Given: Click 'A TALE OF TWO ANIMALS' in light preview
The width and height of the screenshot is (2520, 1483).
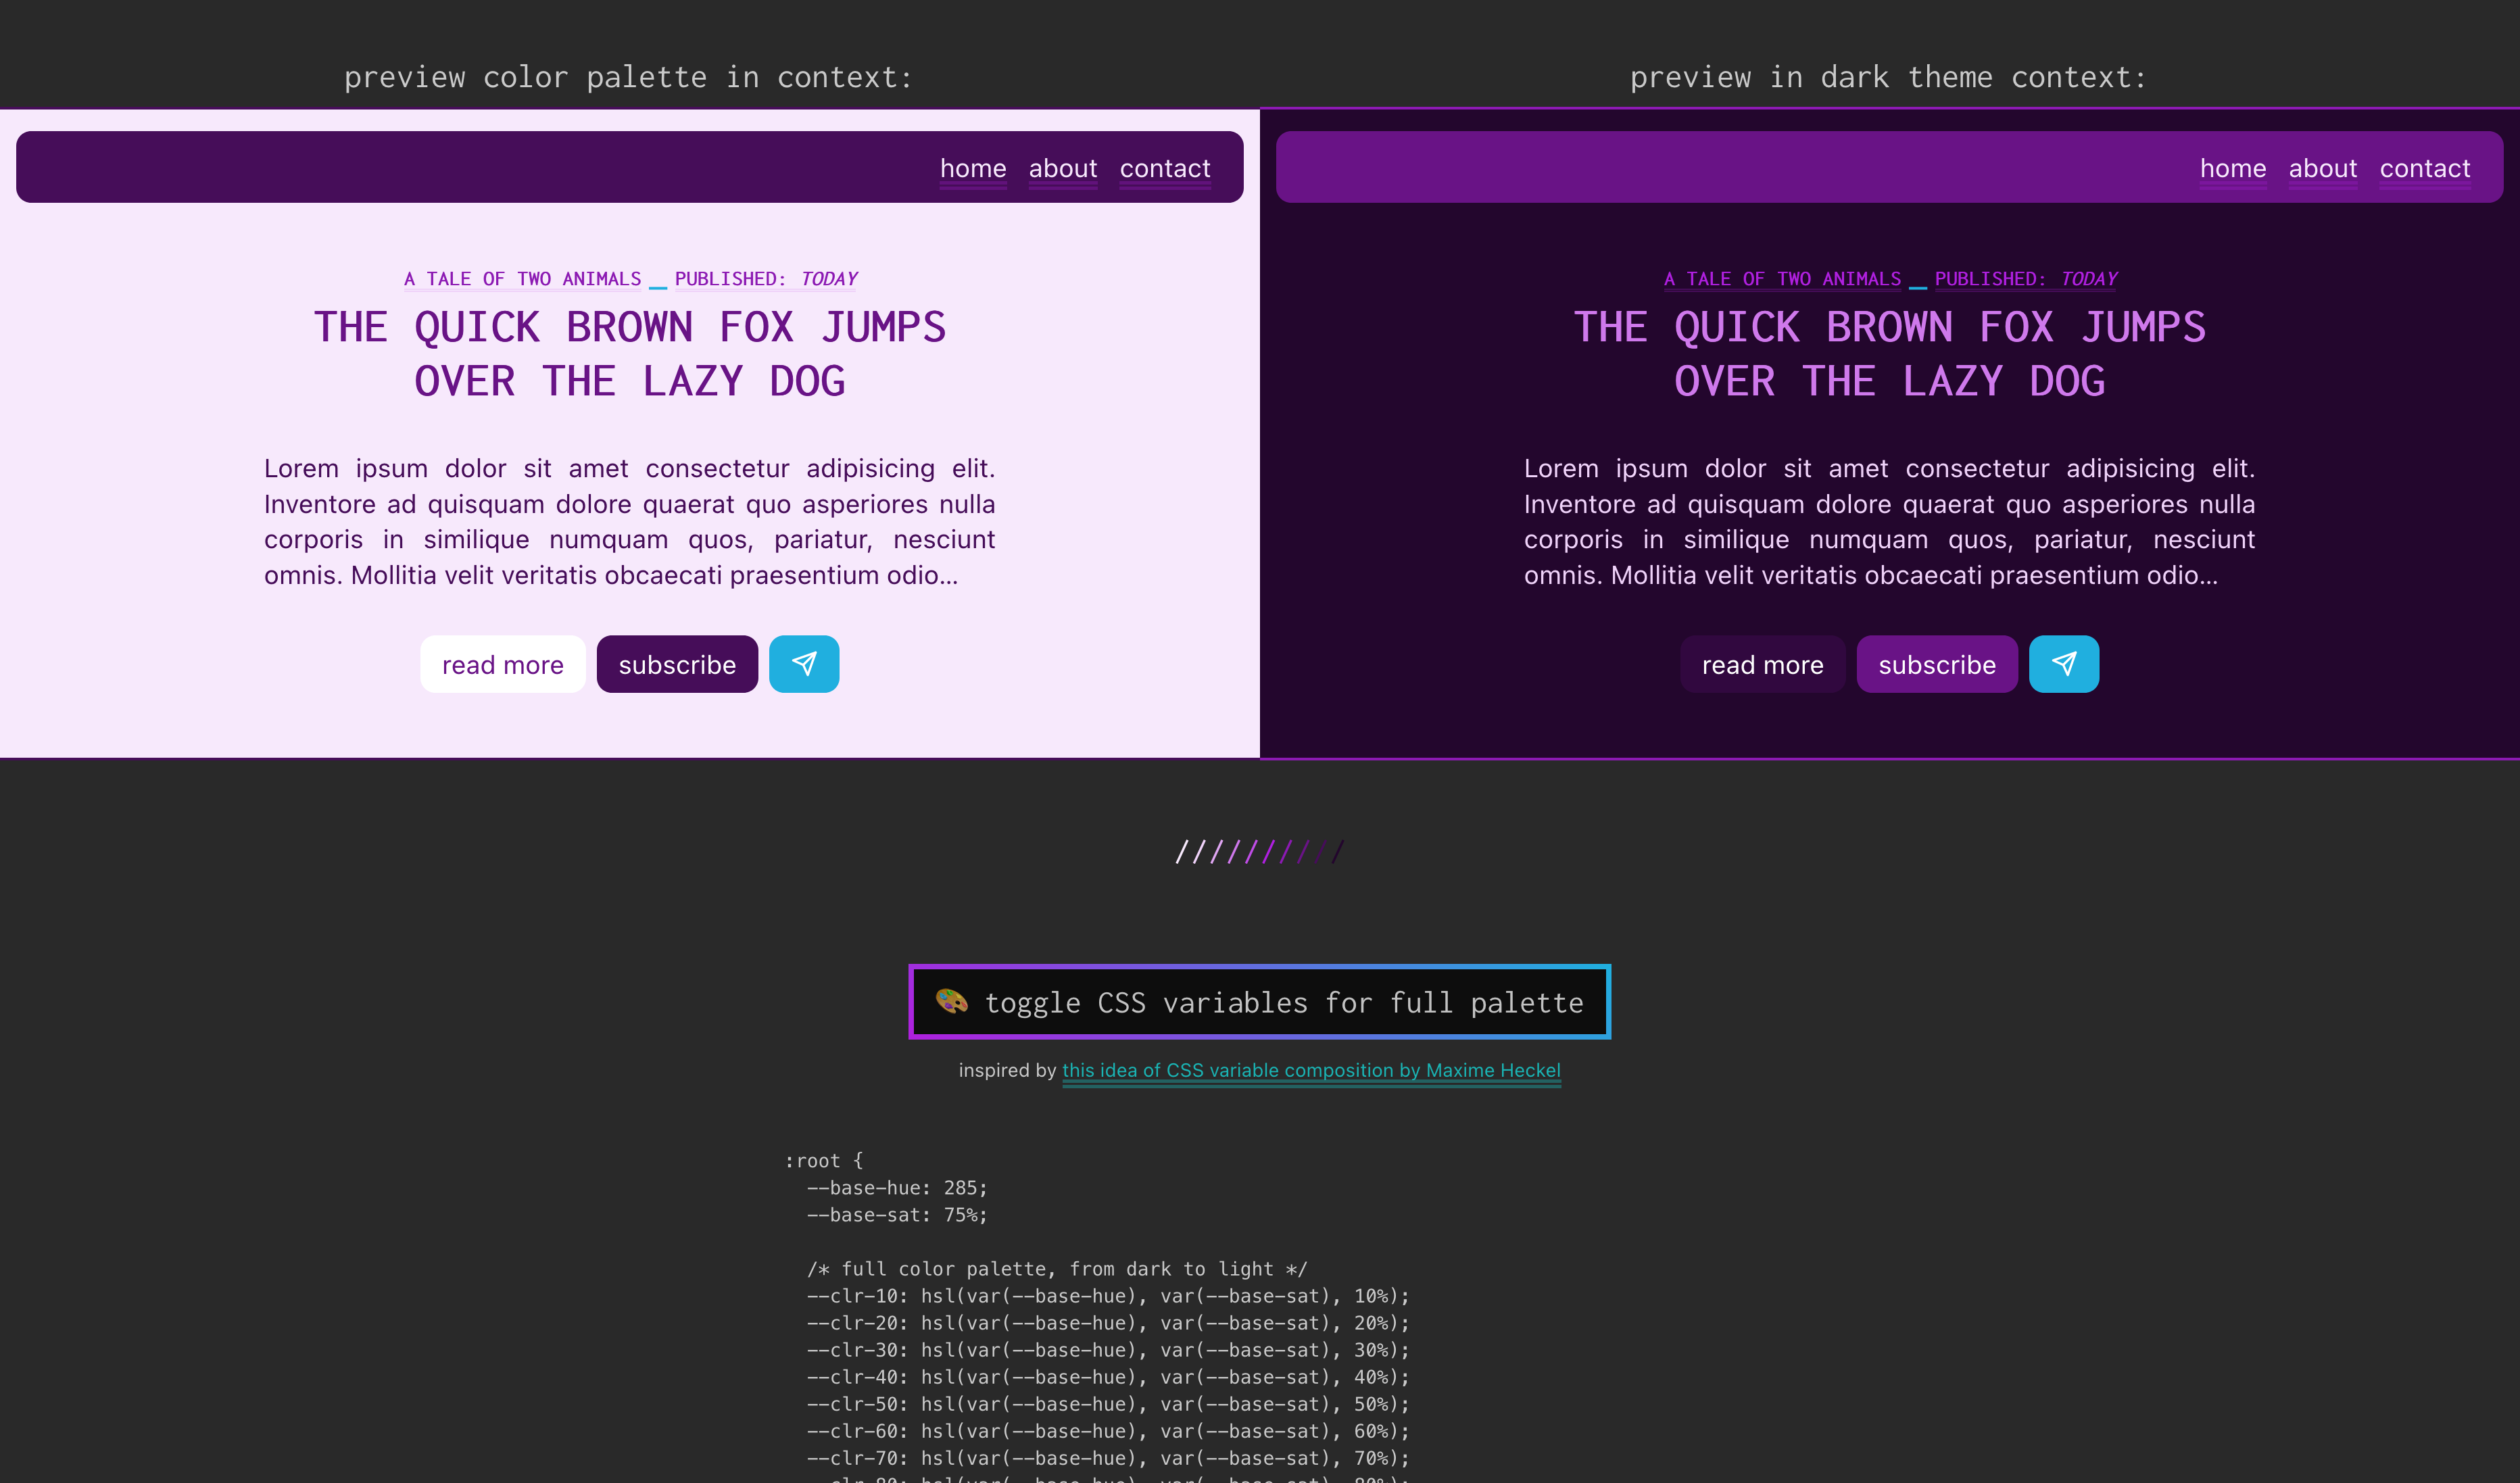Looking at the screenshot, I should [522, 279].
